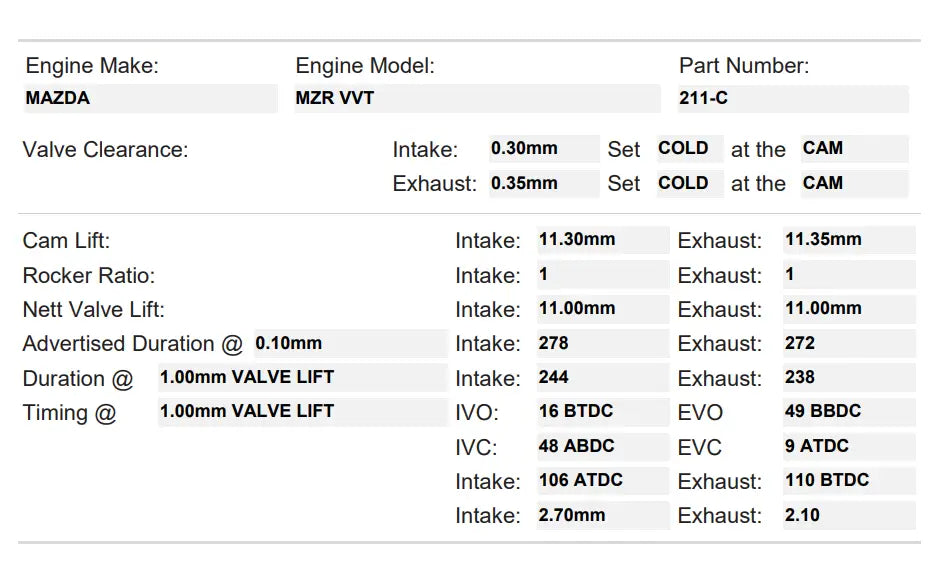Edit Advertised Duration Exhaust value 272
This screenshot has height=587, width=940.
[848, 344]
